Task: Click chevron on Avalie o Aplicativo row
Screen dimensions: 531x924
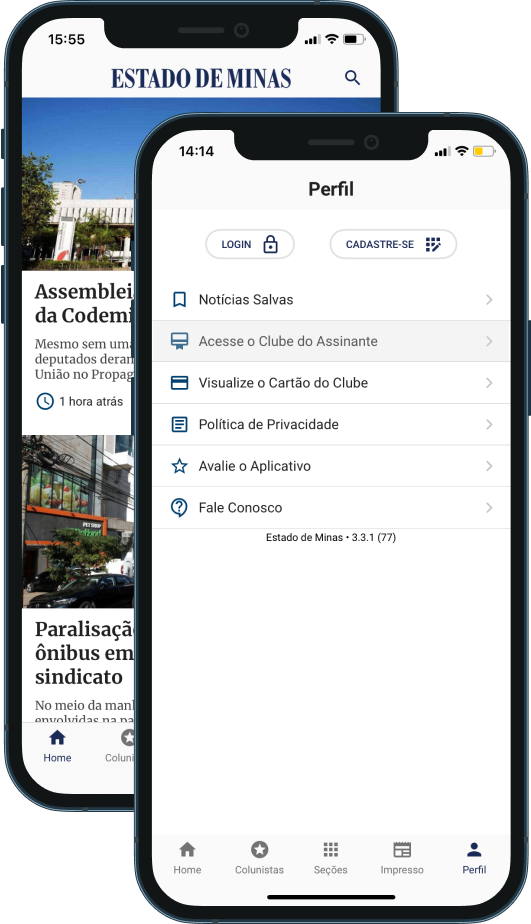Action: click(x=489, y=466)
